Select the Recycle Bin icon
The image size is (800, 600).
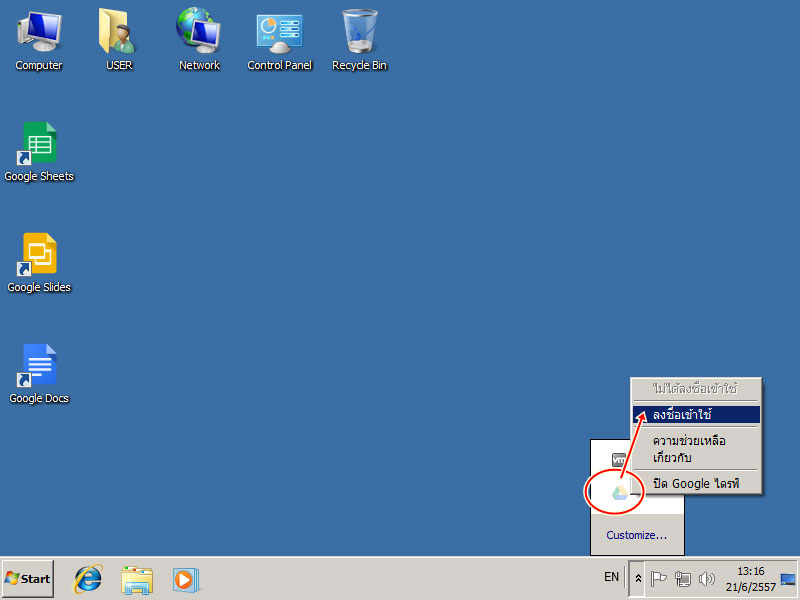[359, 40]
